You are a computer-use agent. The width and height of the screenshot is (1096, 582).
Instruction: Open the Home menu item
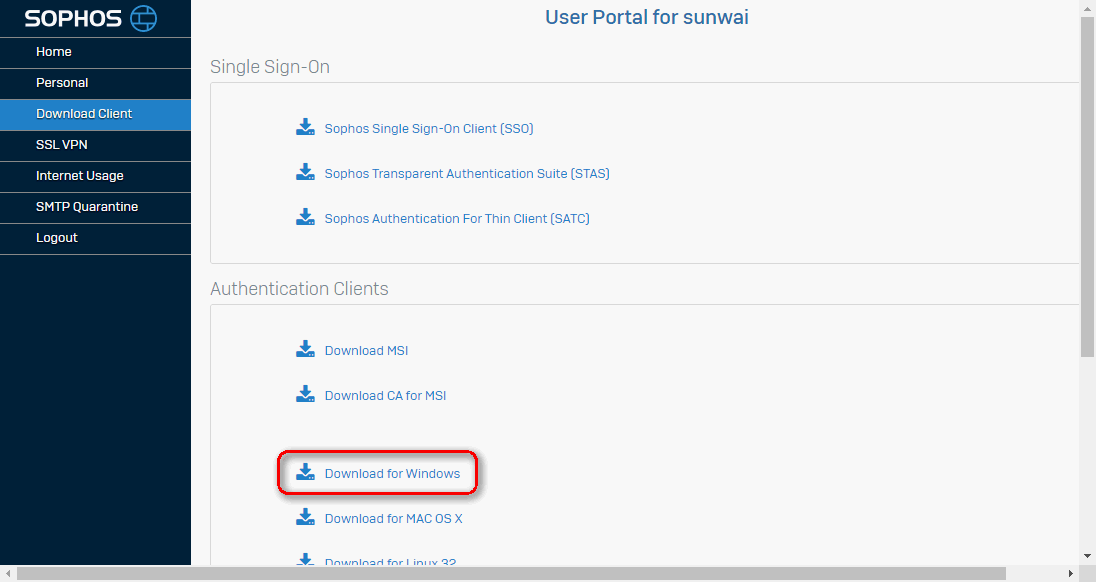click(95, 52)
